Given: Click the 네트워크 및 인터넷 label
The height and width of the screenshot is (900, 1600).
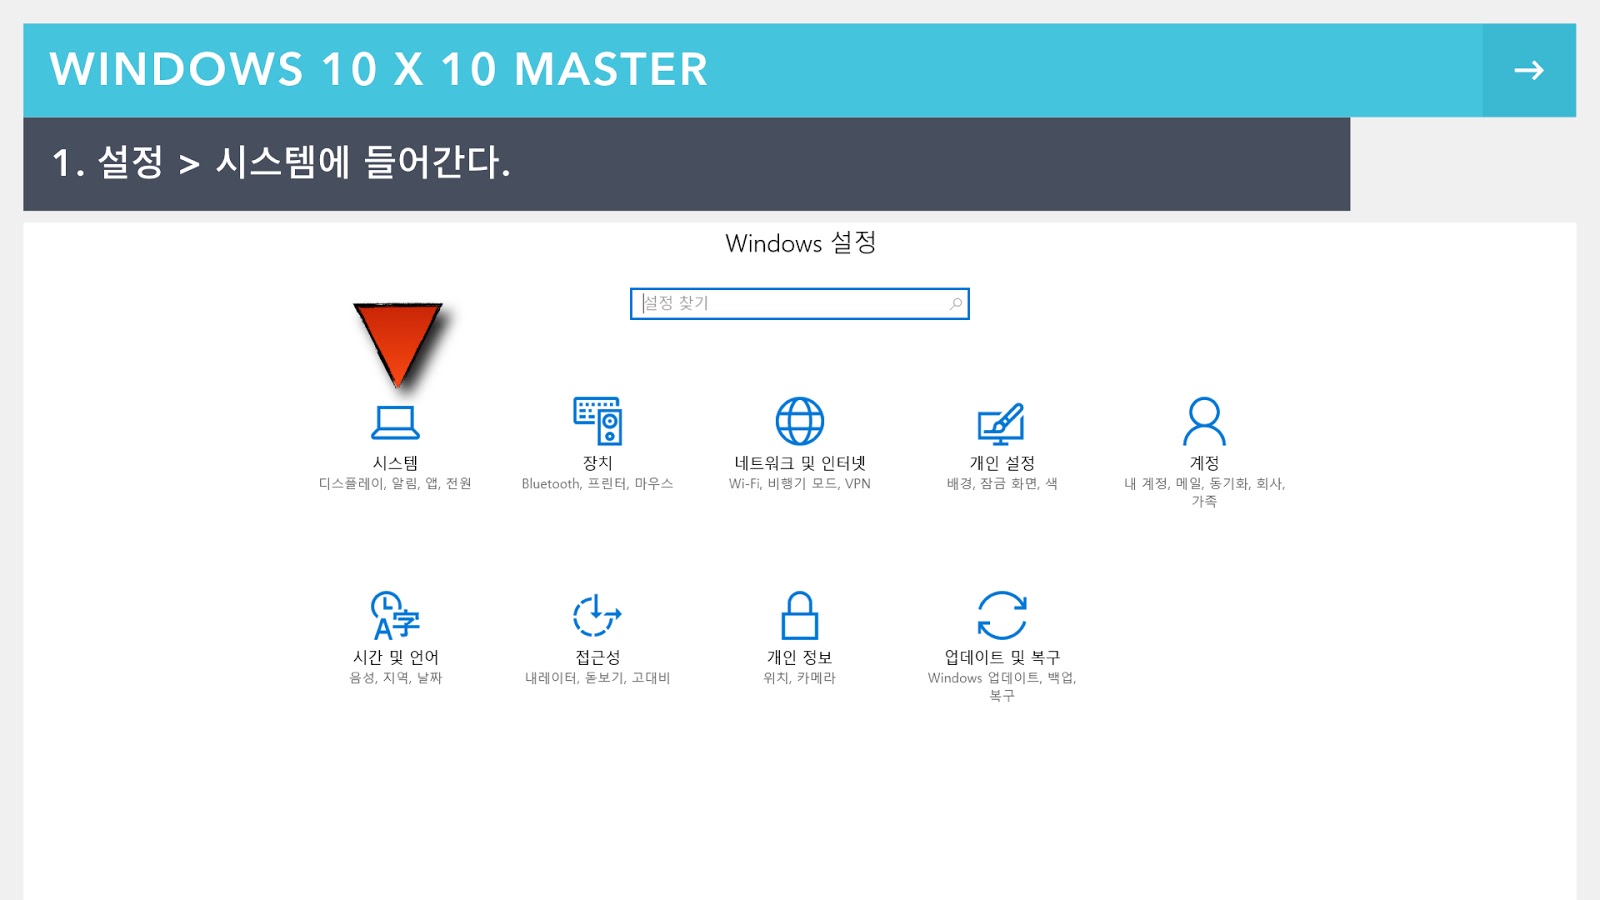Looking at the screenshot, I should (800, 463).
